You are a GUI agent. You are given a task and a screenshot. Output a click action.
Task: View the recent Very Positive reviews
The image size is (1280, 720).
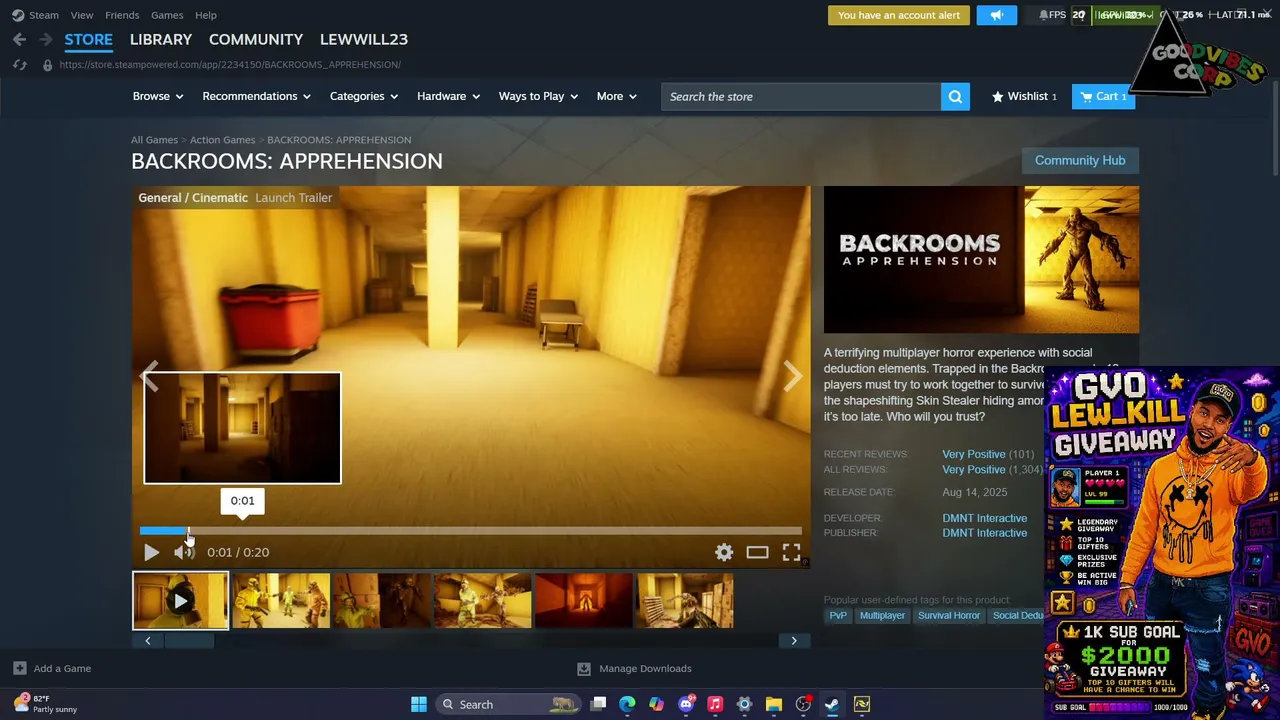[x=974, y=454]
